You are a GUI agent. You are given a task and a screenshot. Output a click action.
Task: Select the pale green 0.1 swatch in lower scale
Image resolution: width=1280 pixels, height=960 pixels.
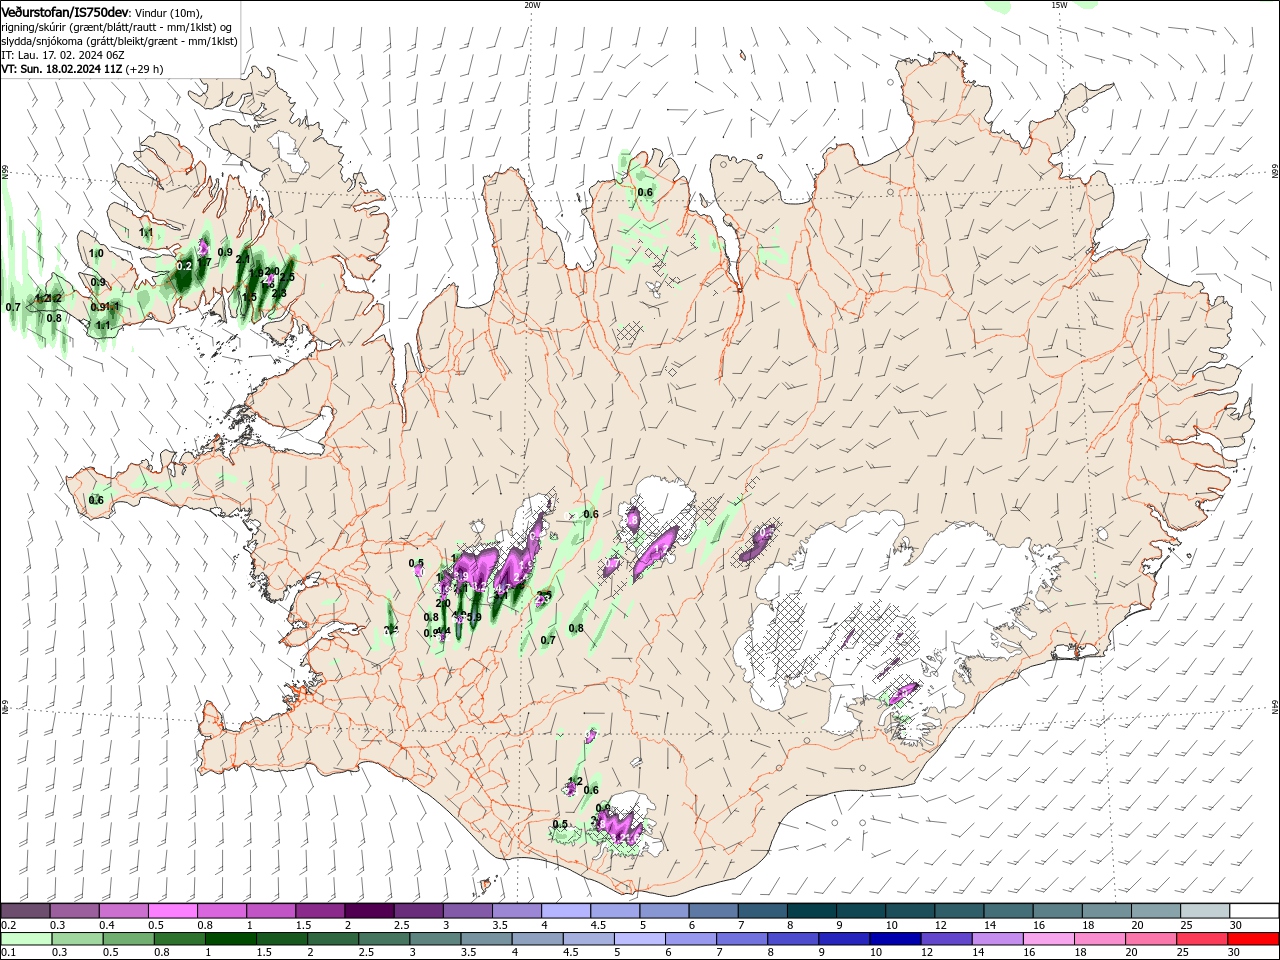[x=26, y=939]
